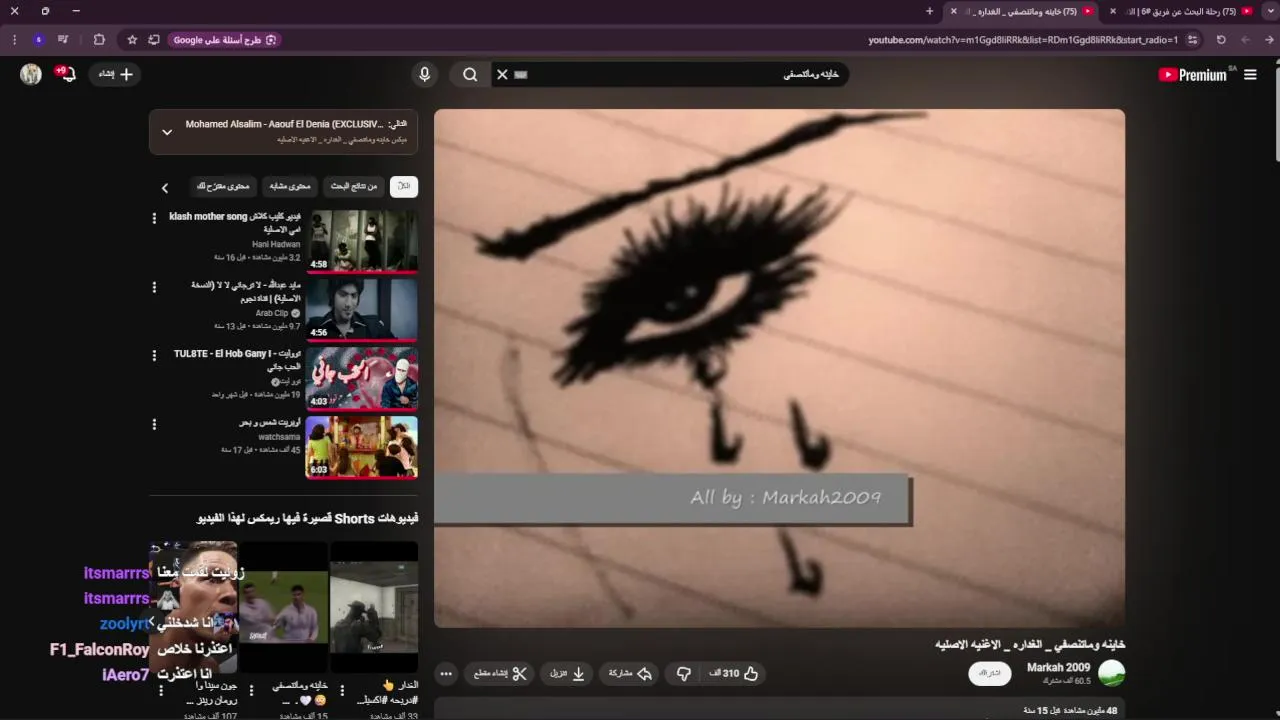The width and height of the screenshot is (1280, 720).
Task: View site information icon in address bar
Action: (1193, 39)
